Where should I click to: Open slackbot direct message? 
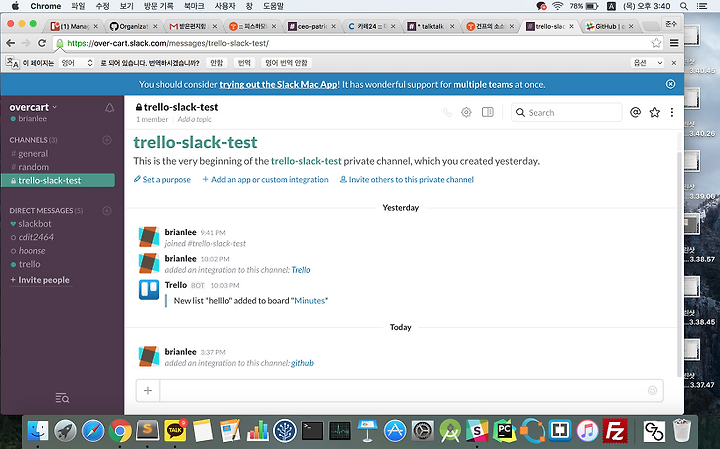tap(35, 224)
